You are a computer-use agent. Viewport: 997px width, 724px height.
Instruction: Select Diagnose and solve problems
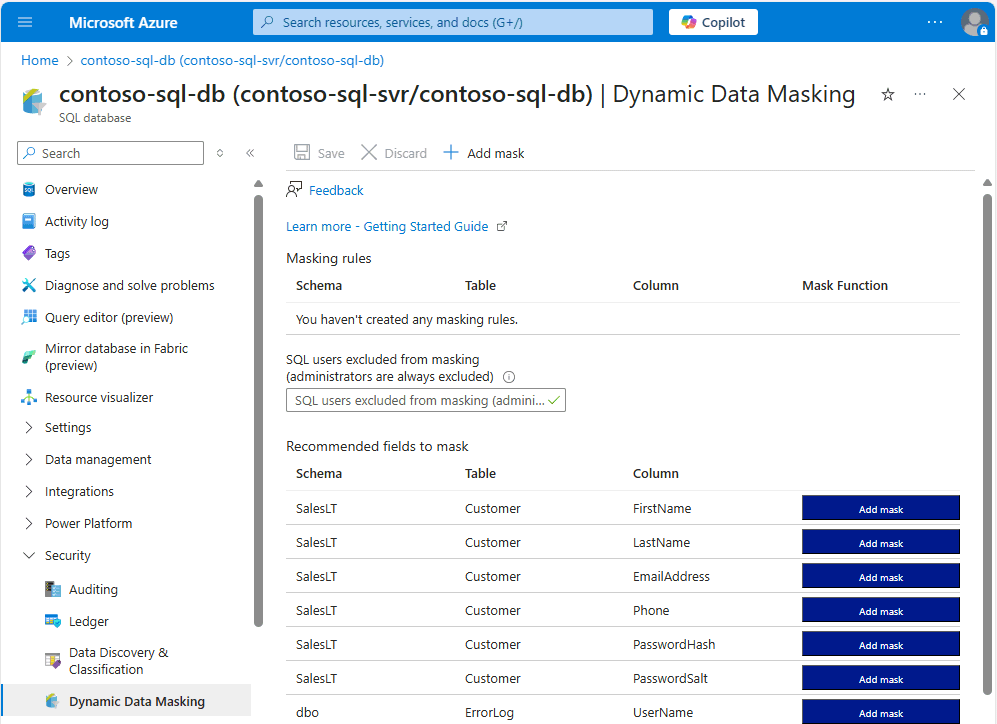click(129, 285)
